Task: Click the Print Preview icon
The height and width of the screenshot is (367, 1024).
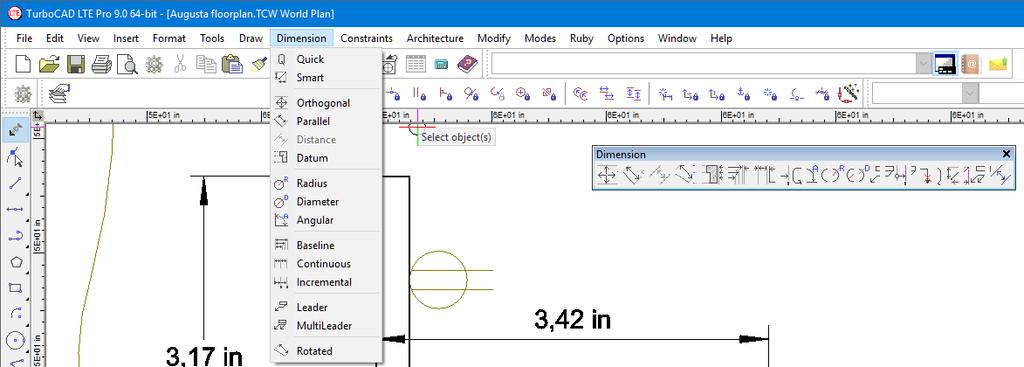Action: pyautogui.click(x=127, y=64)
